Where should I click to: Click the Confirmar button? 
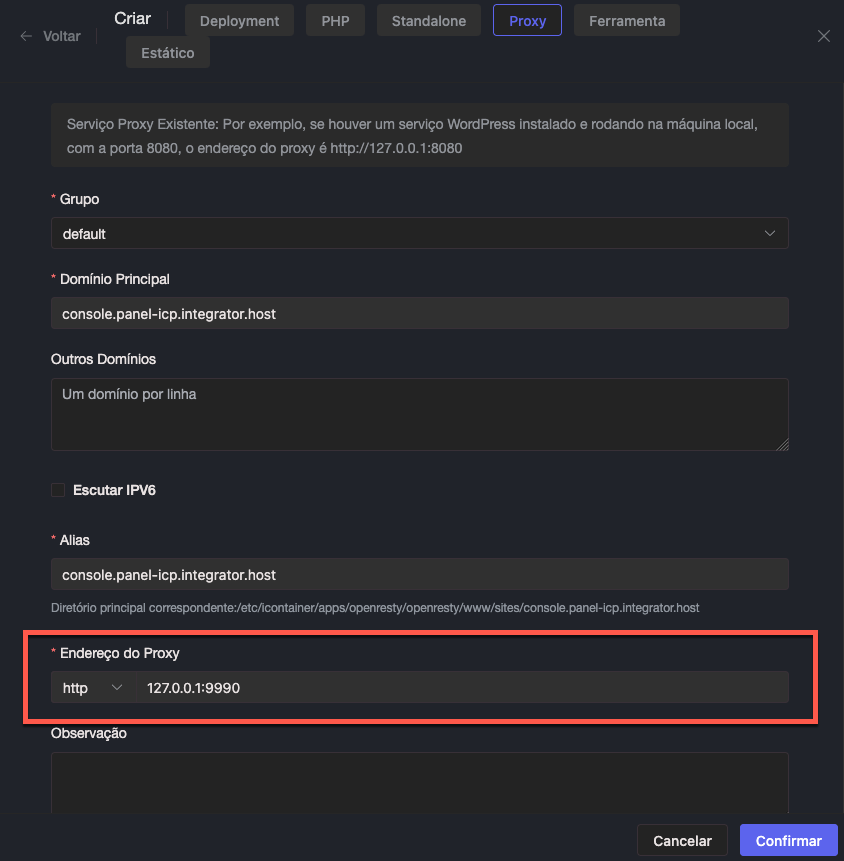[x=788, y=841]
